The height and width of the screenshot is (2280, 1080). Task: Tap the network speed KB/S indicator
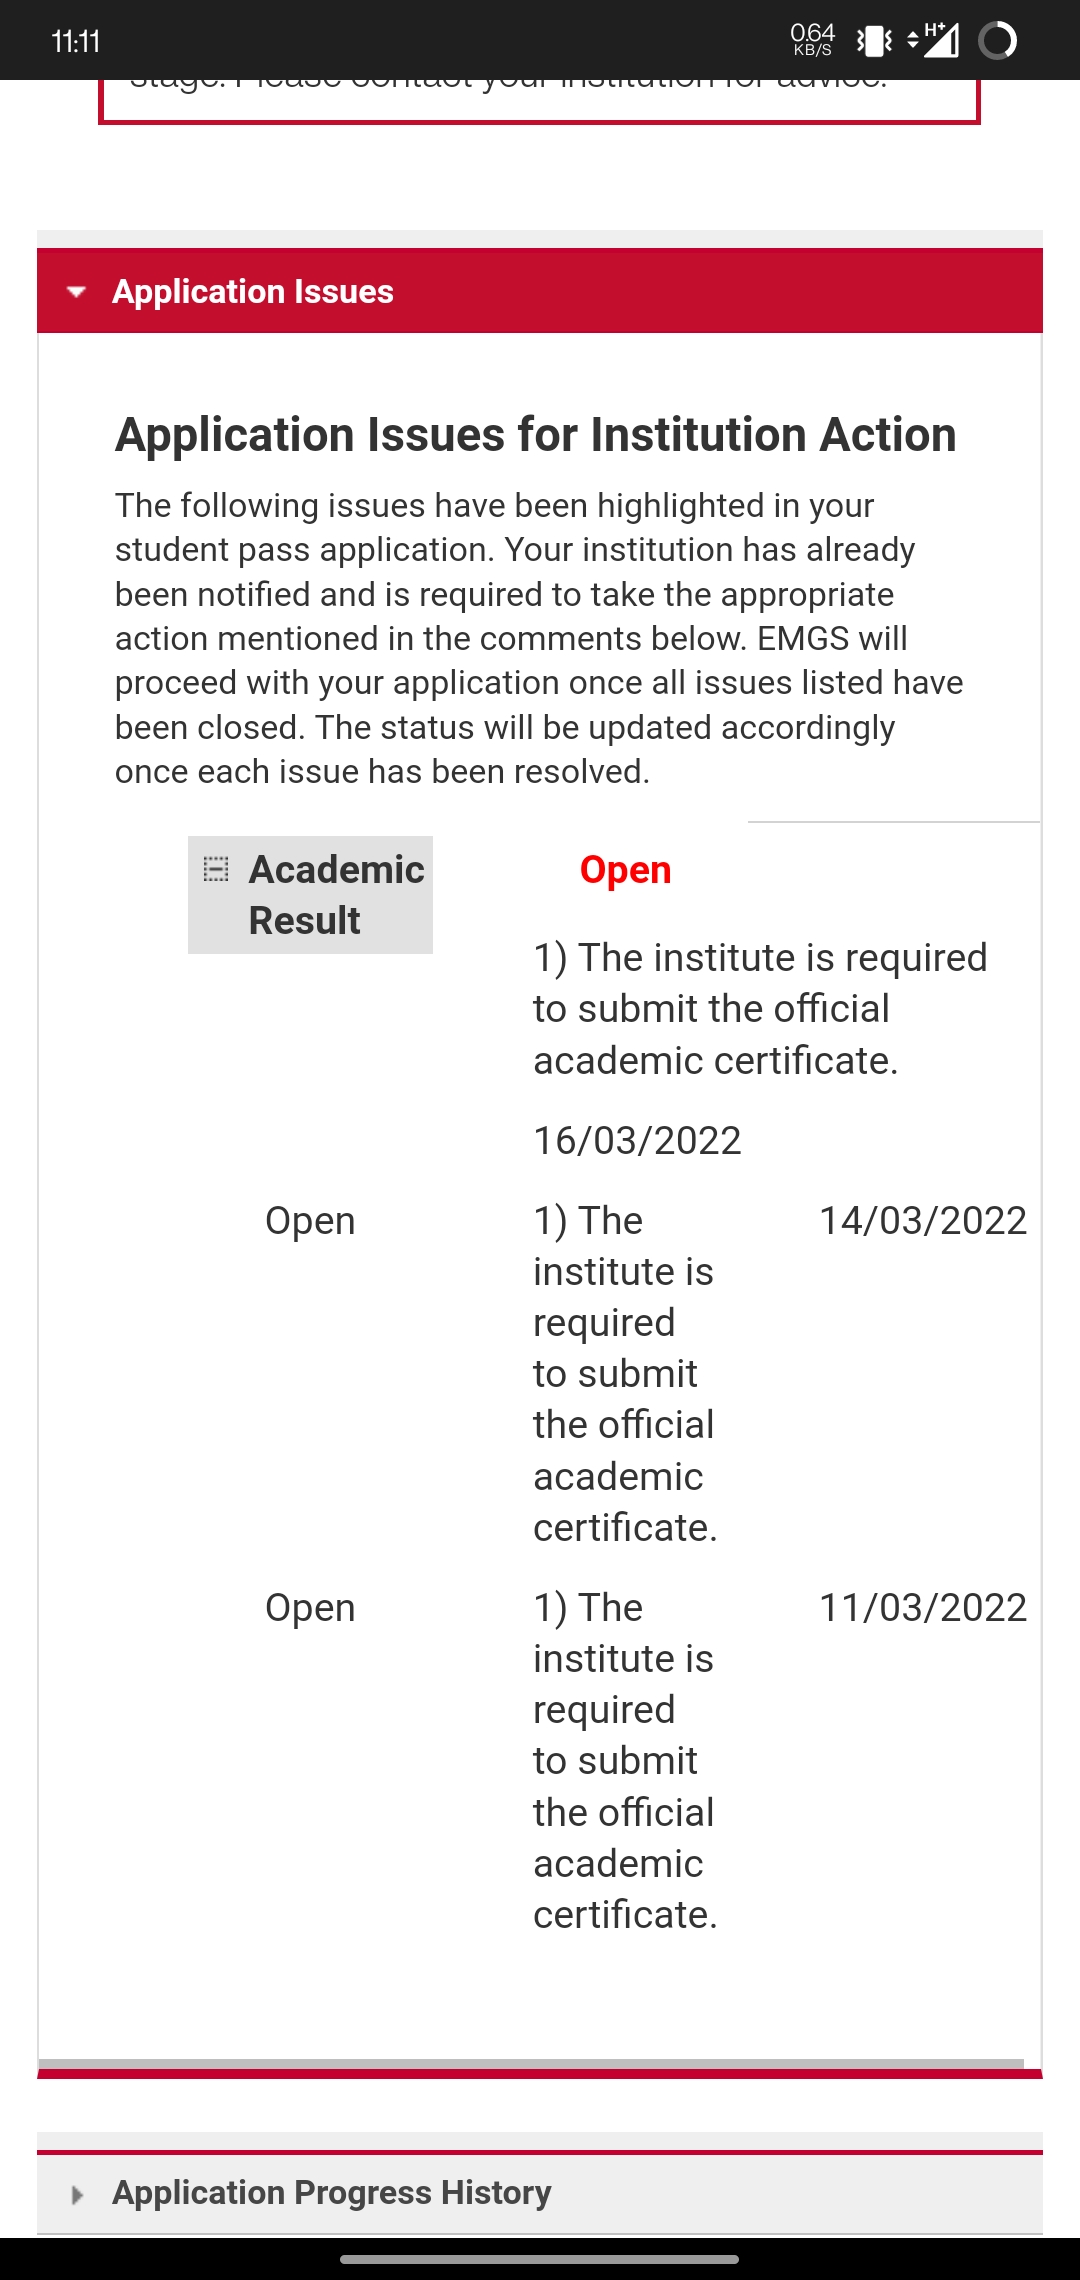pyautogui.click(x=812, y=40)
